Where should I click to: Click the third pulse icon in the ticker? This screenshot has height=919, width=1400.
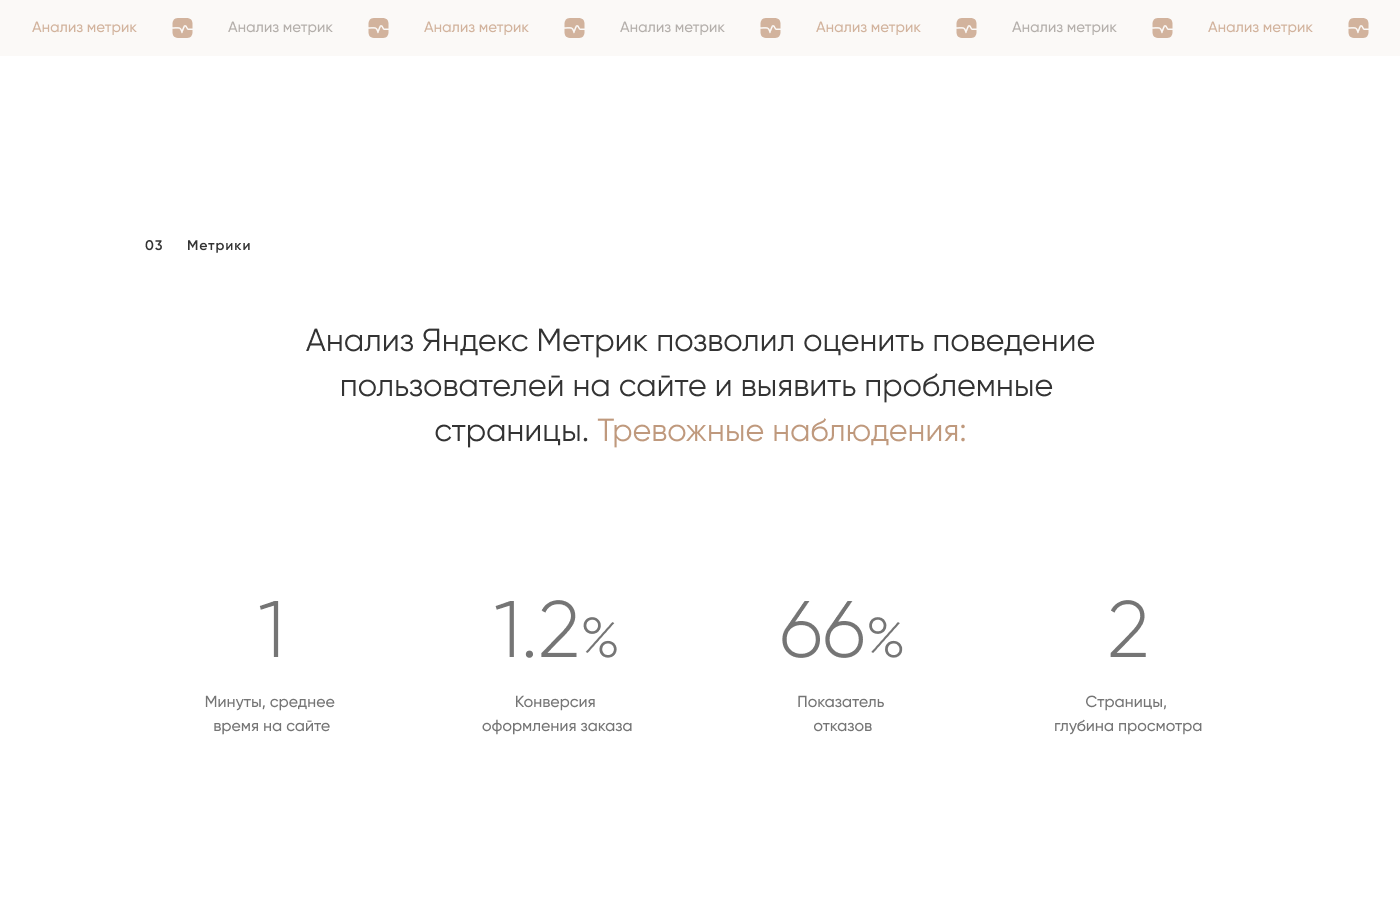(574, 28)
